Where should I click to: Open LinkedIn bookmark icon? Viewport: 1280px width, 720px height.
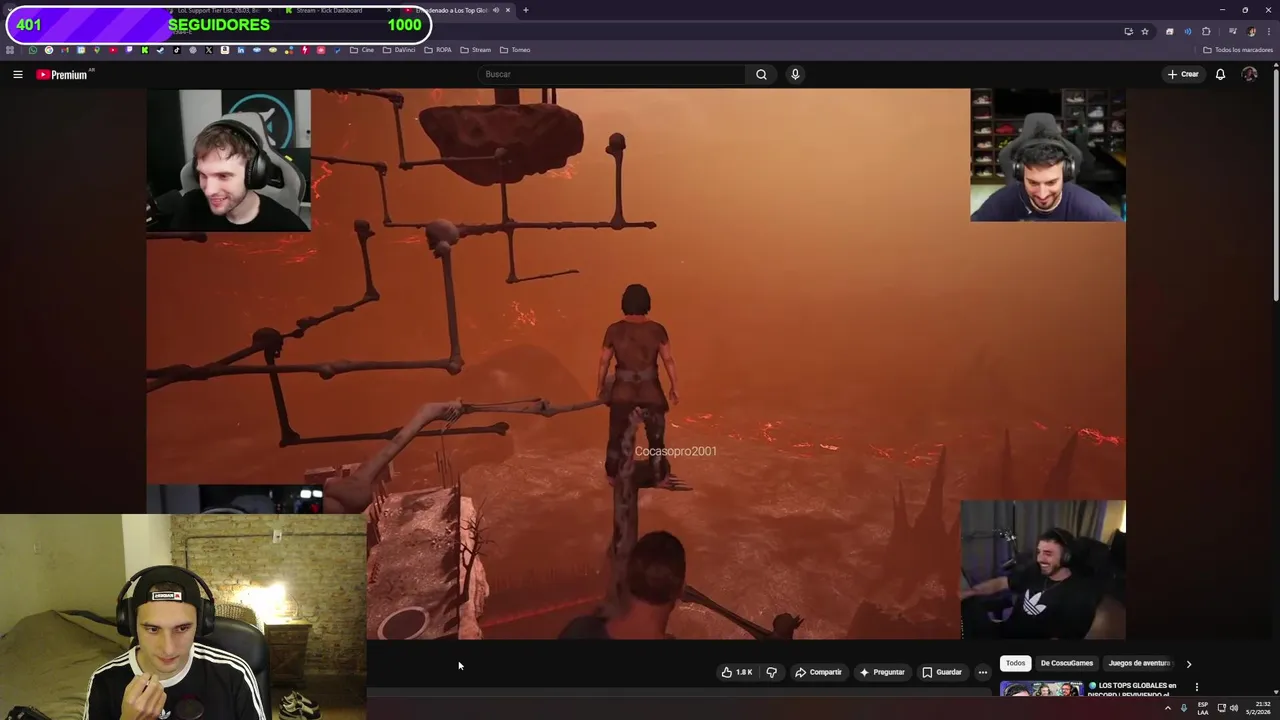[241, 50]
